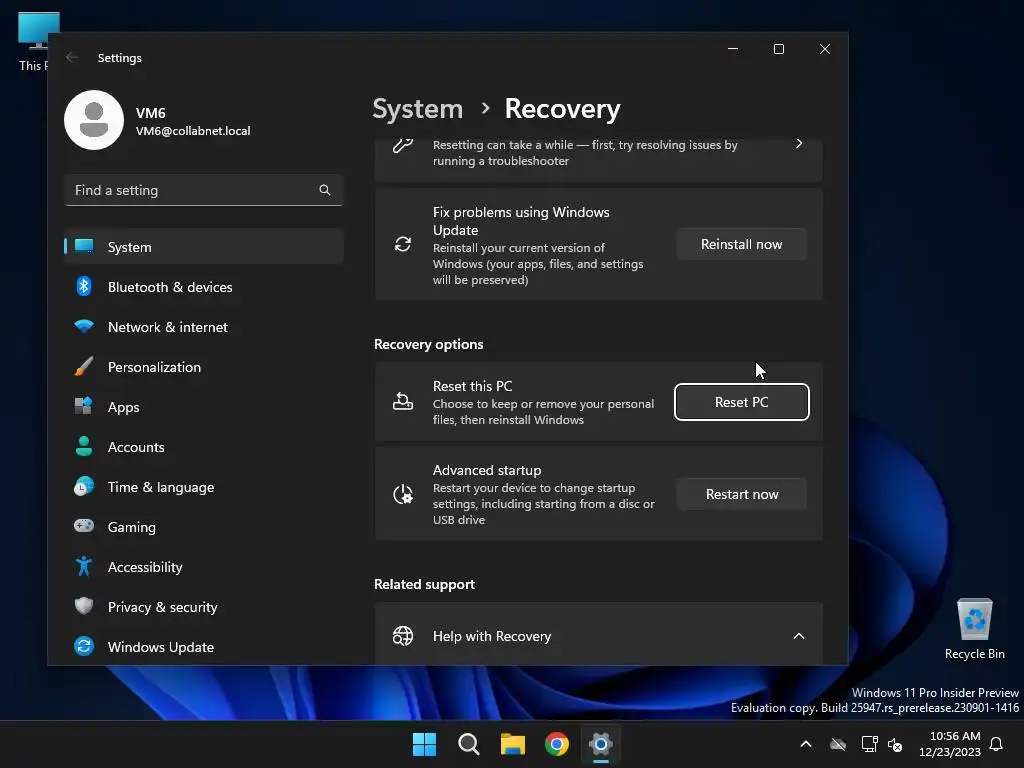Screen dimensions: 1024x768
Task: Click Reinstall now button
Action: pos(741,244)
